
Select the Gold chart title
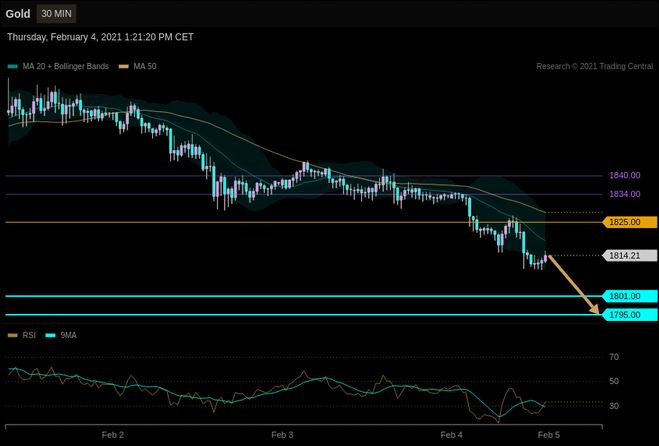(18, 14)
